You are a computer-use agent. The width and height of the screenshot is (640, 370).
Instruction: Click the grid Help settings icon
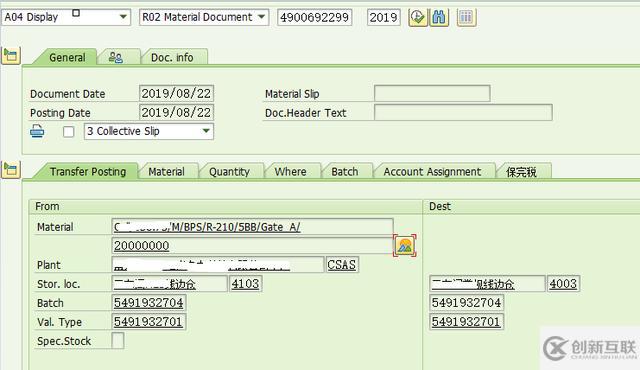(x=466, y=18)
